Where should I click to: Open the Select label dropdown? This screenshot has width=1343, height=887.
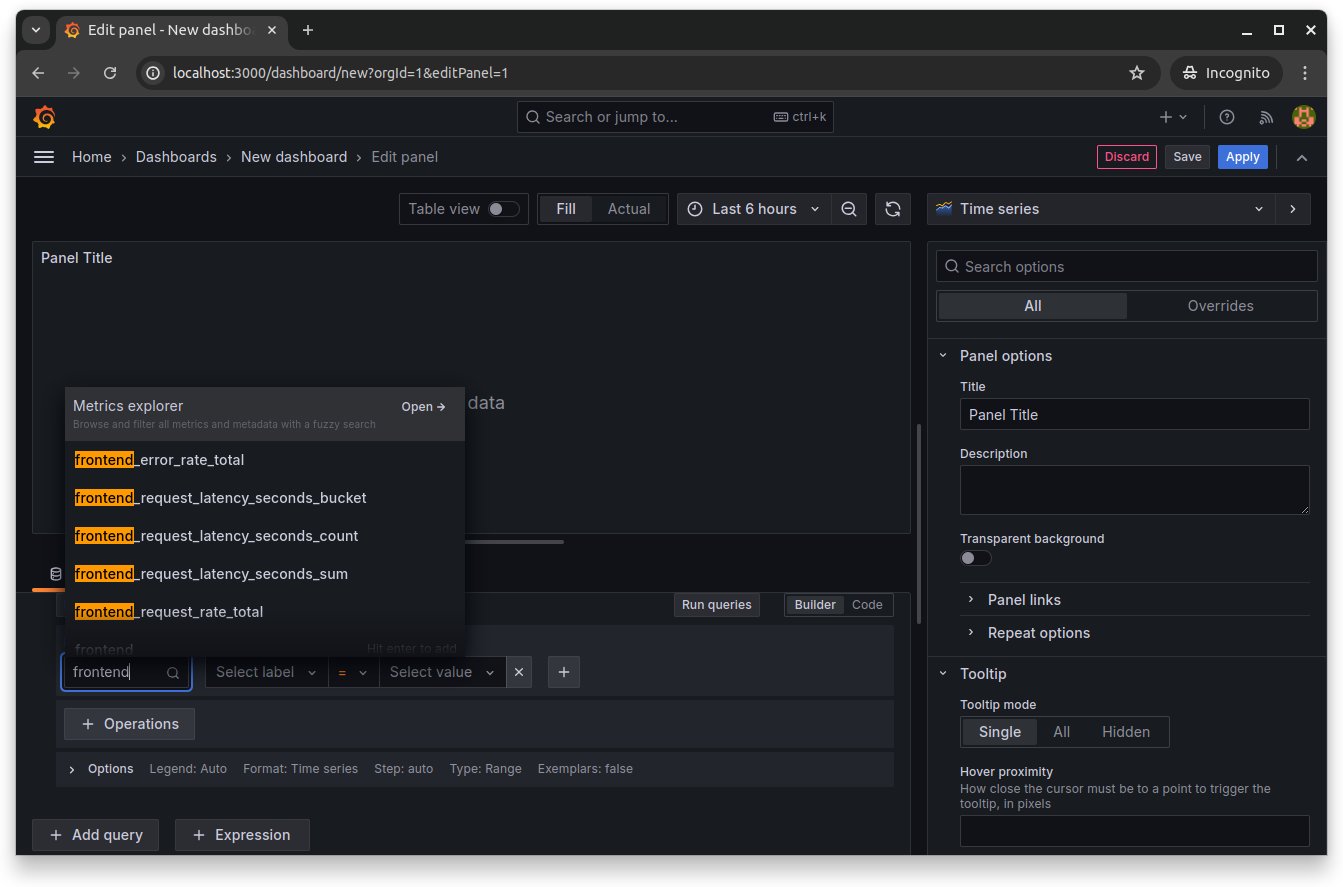coord(267,672)
